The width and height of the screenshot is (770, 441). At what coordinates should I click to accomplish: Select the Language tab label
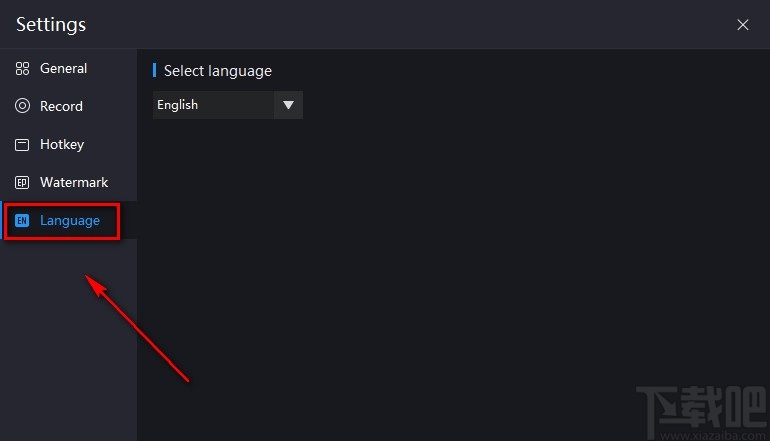pyautogui.click(x=70, y=220)
